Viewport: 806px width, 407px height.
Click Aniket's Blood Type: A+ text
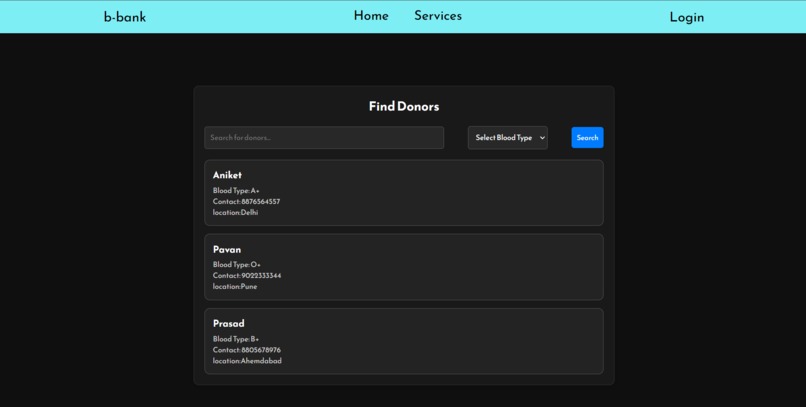[236, 191]
